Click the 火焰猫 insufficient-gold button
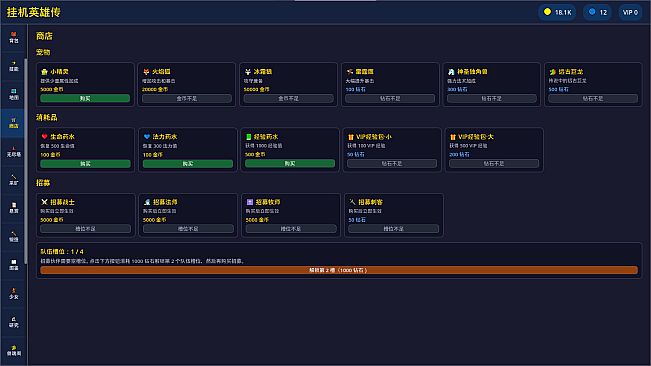Image resolution: width=651 pixels, height=366 pixels. click(x=187, y=98)
